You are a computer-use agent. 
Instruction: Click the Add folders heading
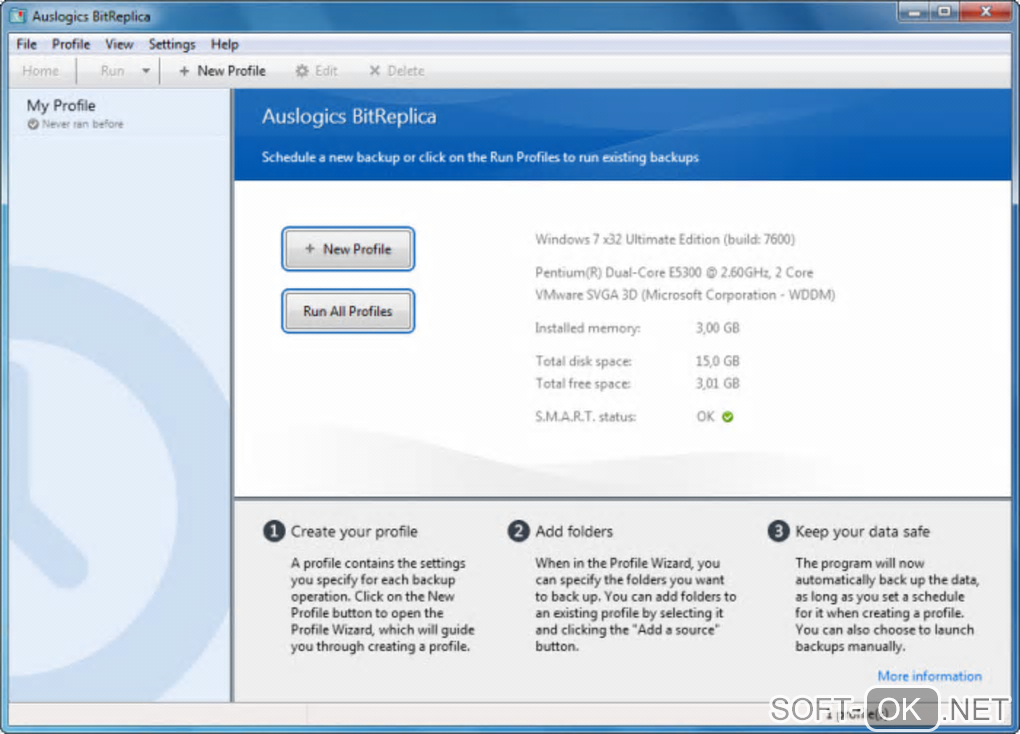574,532
